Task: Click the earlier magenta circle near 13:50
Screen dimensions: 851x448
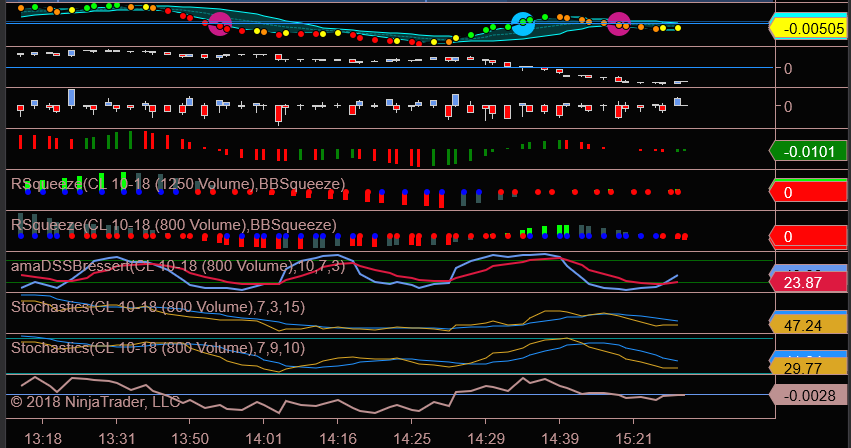Action: 220,24
